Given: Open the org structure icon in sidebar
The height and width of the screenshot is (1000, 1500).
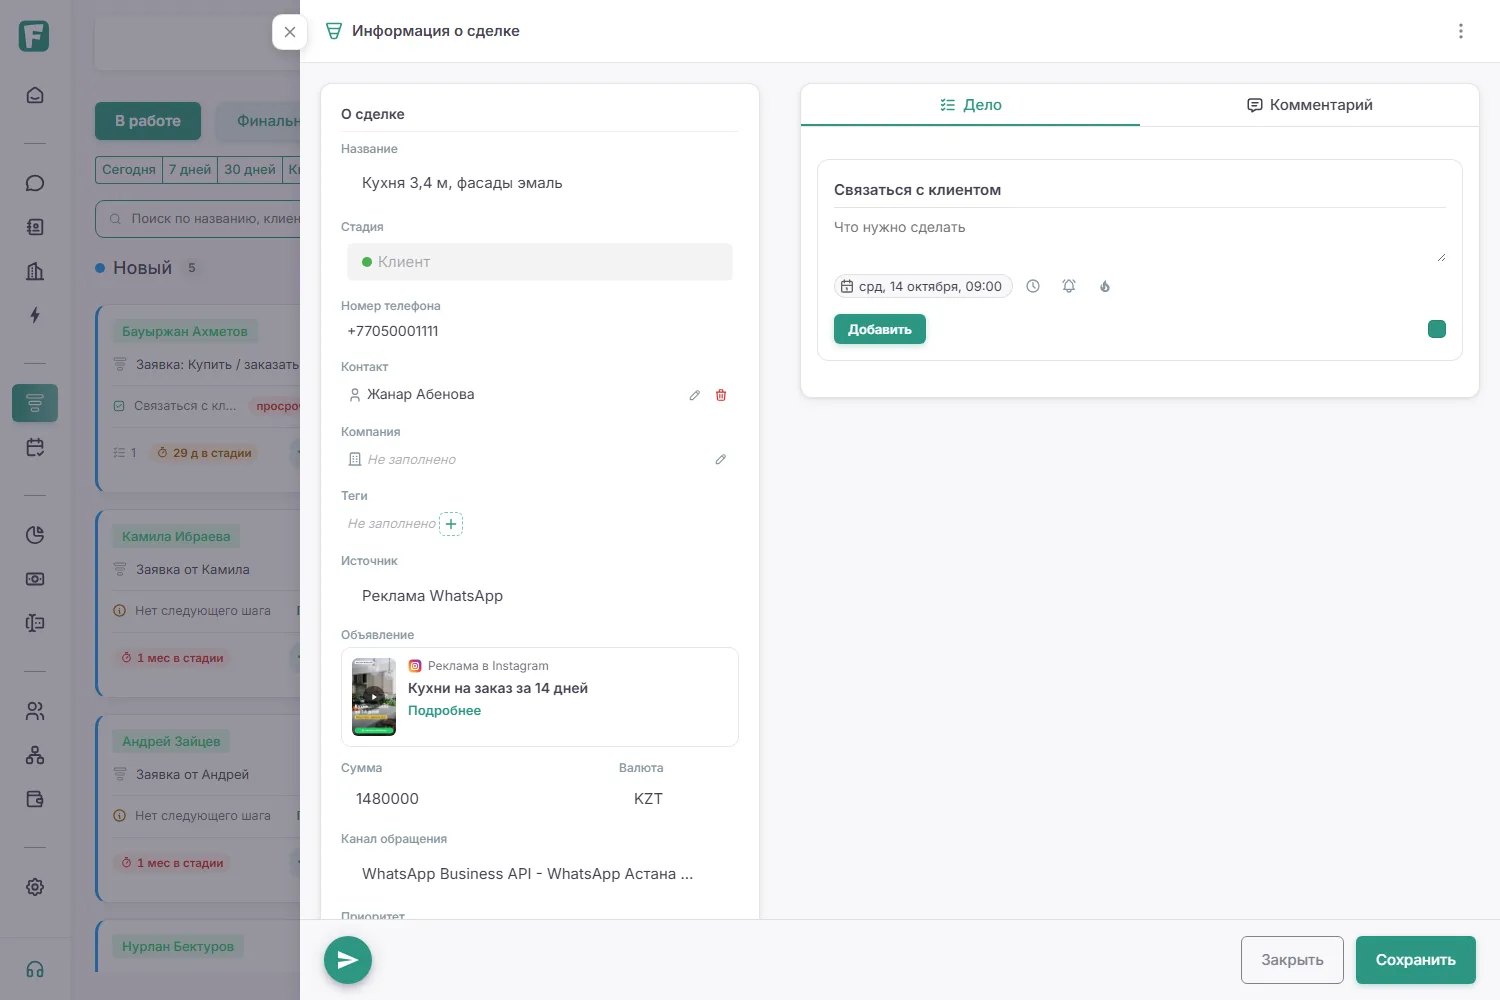Looking at the screenshot, I should 35,755.
